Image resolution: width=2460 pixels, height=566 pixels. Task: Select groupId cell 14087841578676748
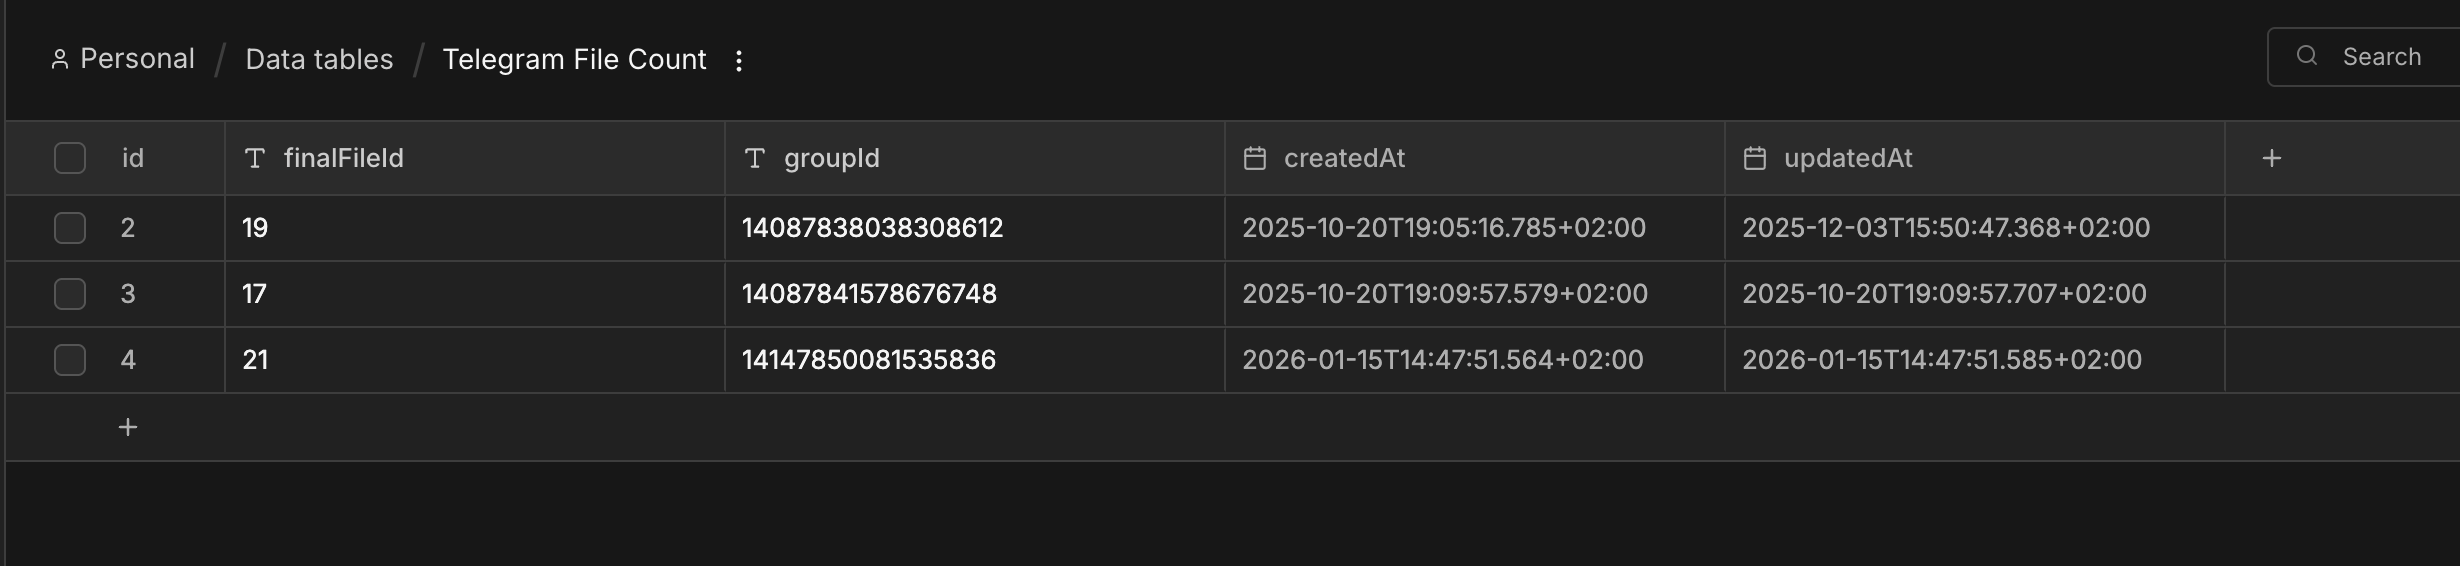[974, 294]
